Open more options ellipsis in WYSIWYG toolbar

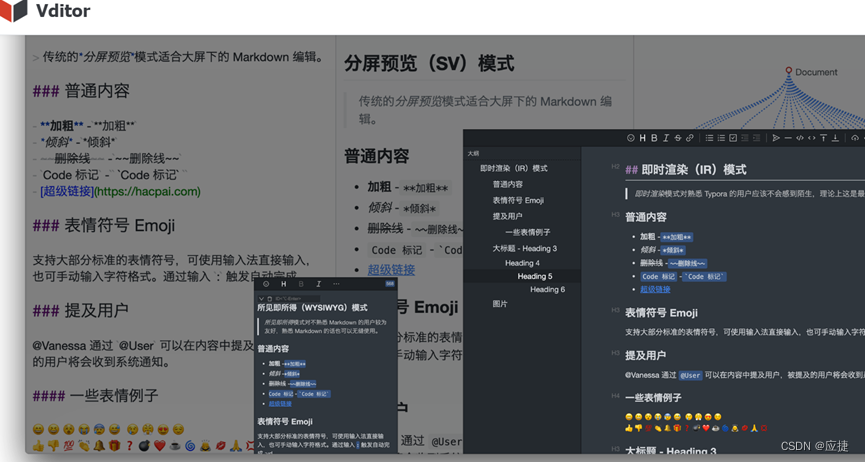[336, 284]
